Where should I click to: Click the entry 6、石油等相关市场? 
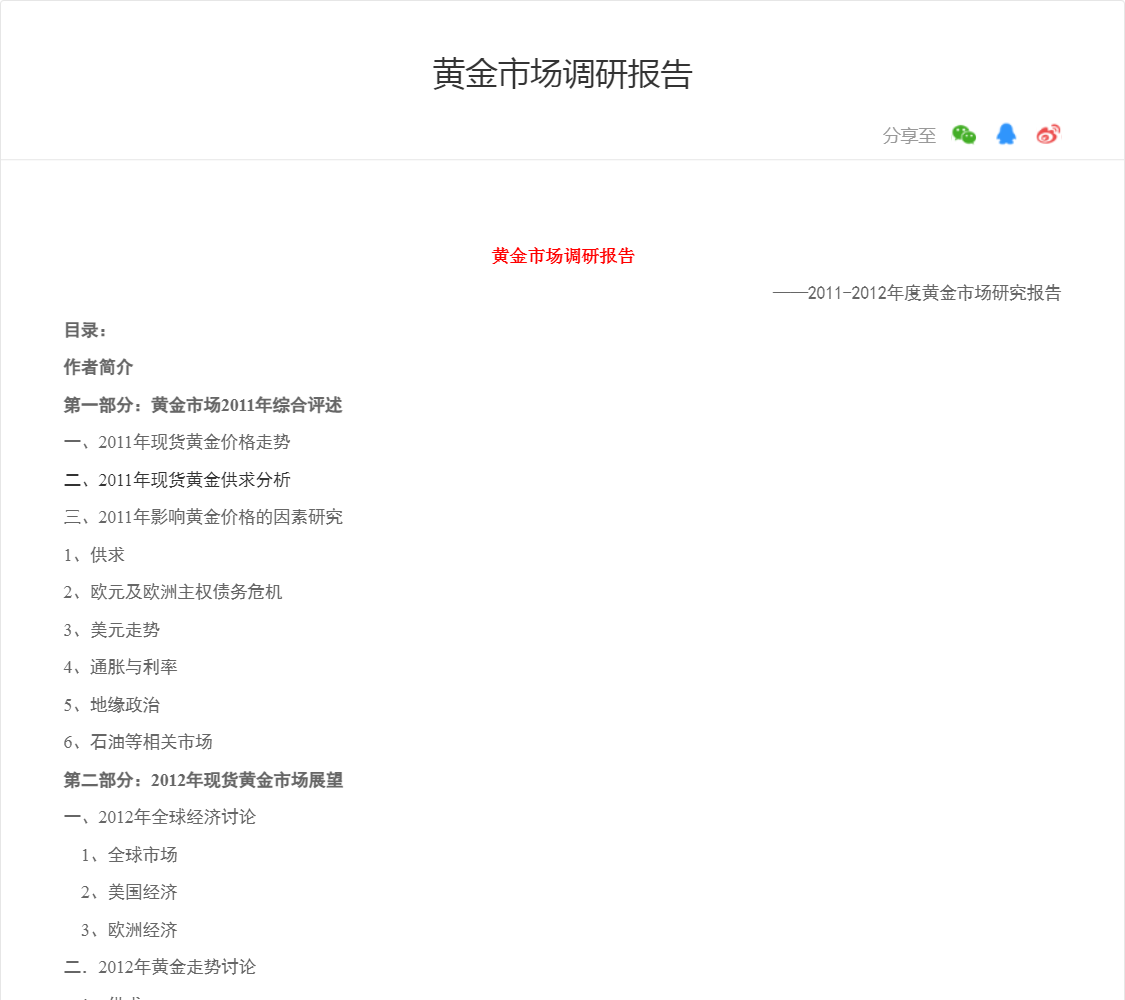(138, 742)
